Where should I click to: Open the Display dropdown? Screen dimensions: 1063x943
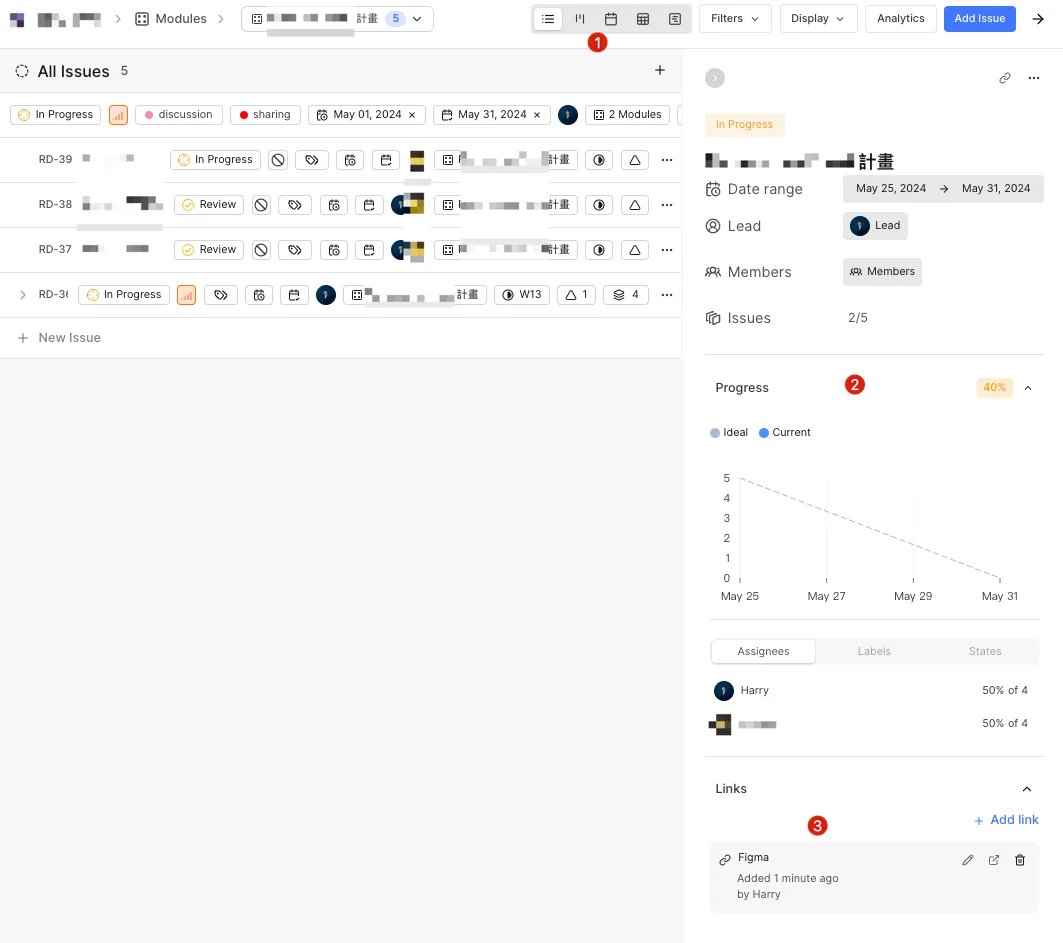coord(817,19)
